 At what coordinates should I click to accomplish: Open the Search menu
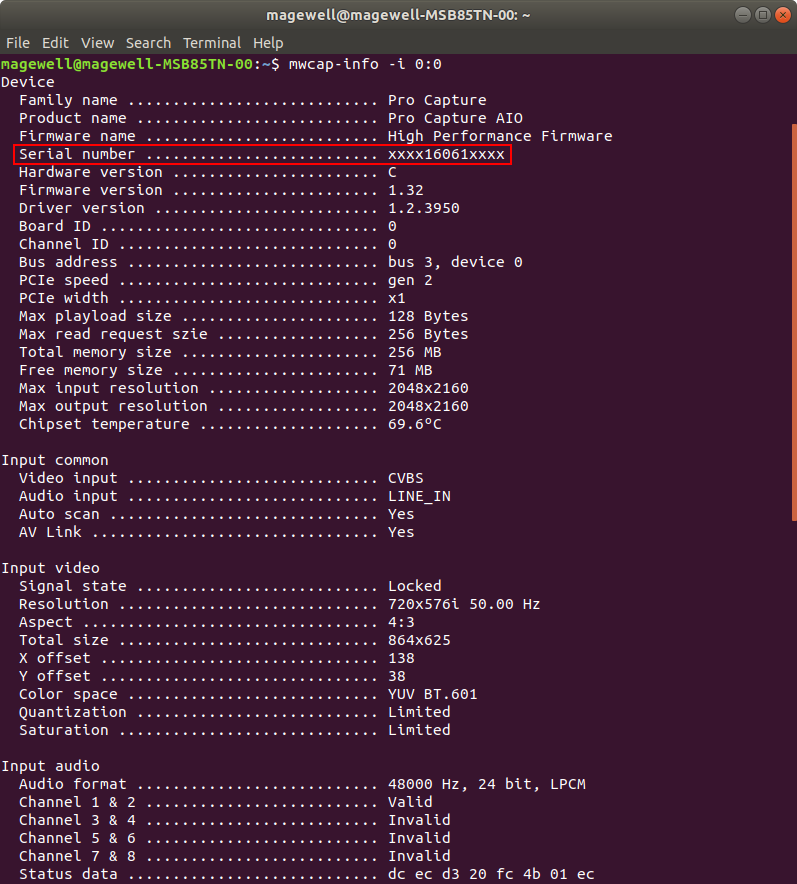148,43
